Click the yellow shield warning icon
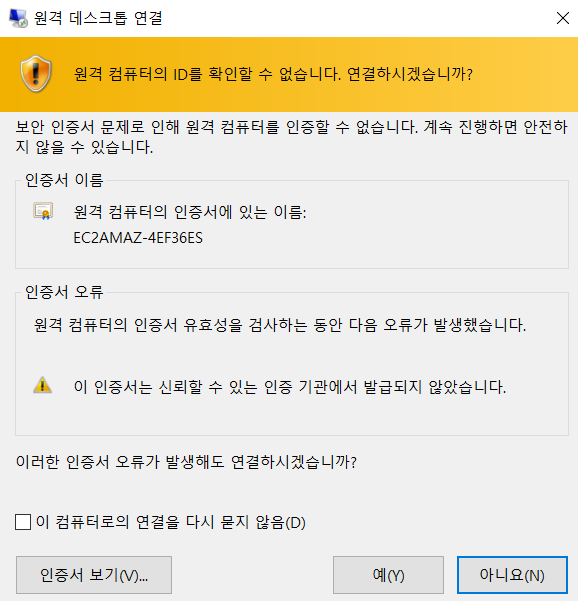Viewport: 578px width, 601px height. [36, 74]
